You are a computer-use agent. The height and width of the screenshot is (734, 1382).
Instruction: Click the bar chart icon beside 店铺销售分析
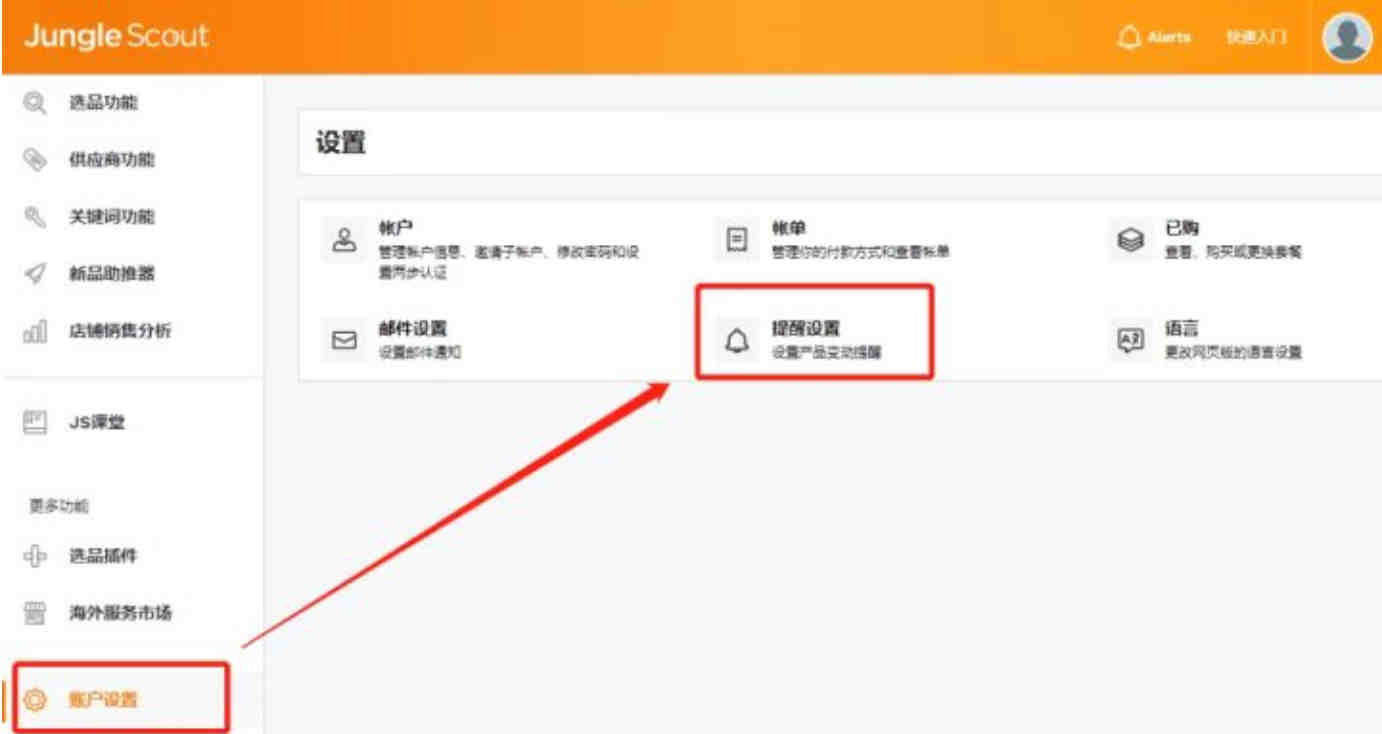(x=35, y=331)
